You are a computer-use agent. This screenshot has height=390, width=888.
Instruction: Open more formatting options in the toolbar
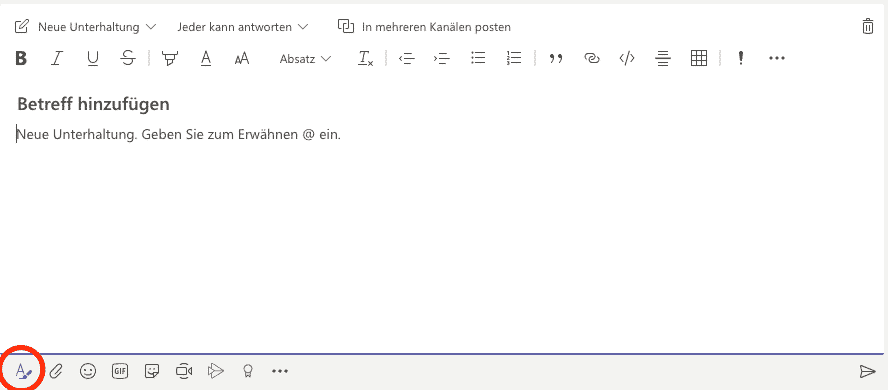point(777,58)
